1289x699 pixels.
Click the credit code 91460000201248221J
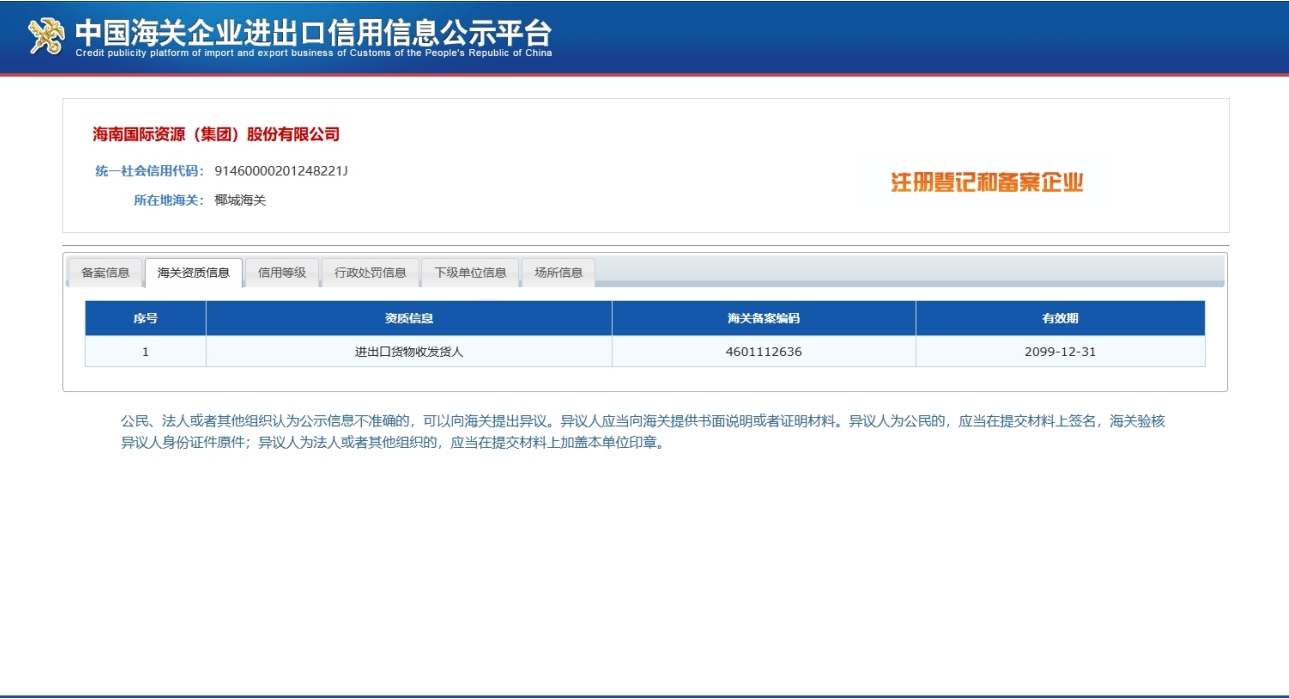[281, 171]
